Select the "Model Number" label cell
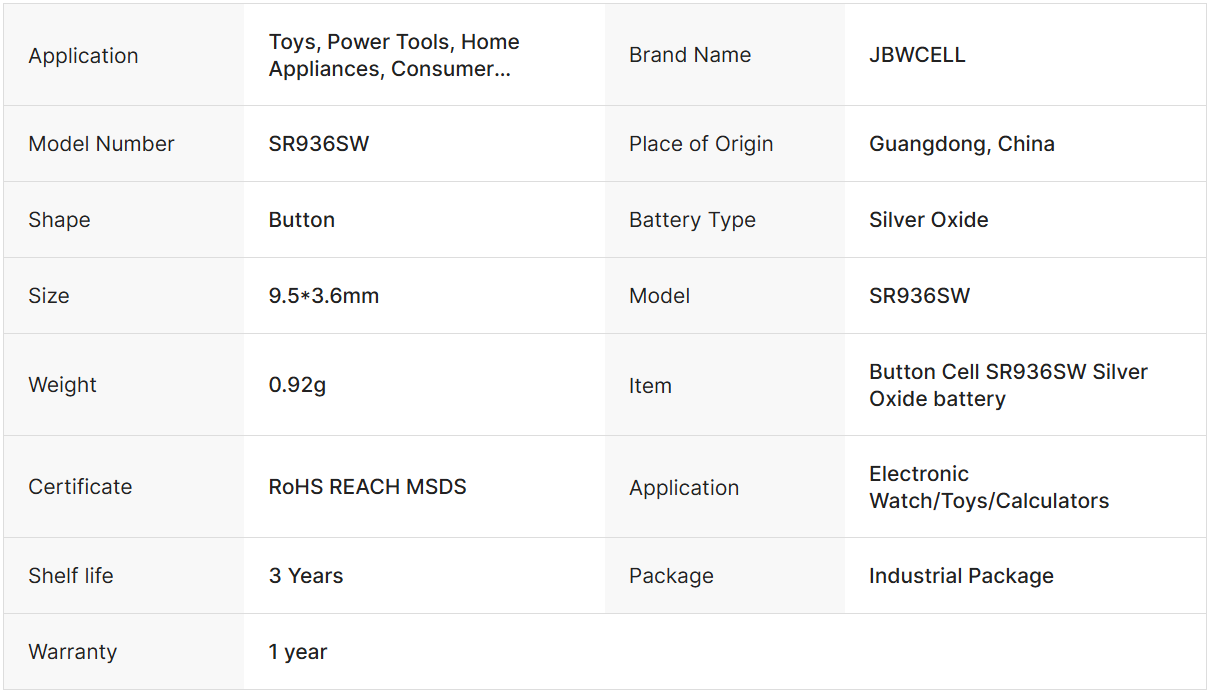This screenshot has height=690, width=1209. tap(101, 144)
